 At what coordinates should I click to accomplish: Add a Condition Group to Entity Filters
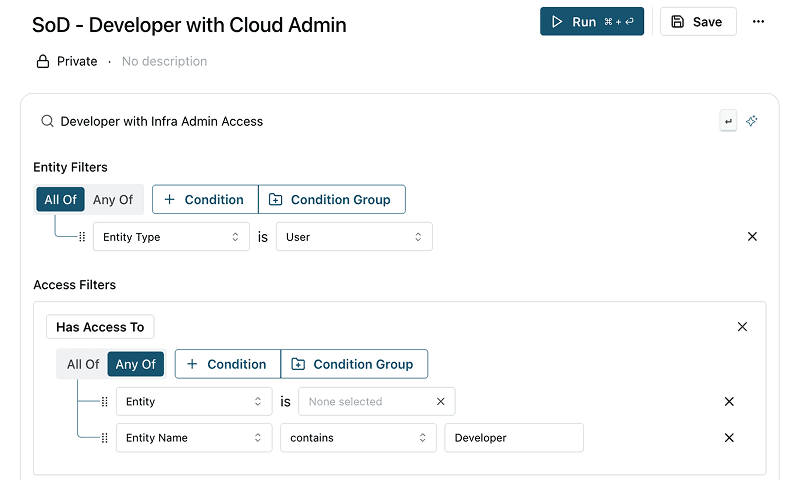point(331,199)
